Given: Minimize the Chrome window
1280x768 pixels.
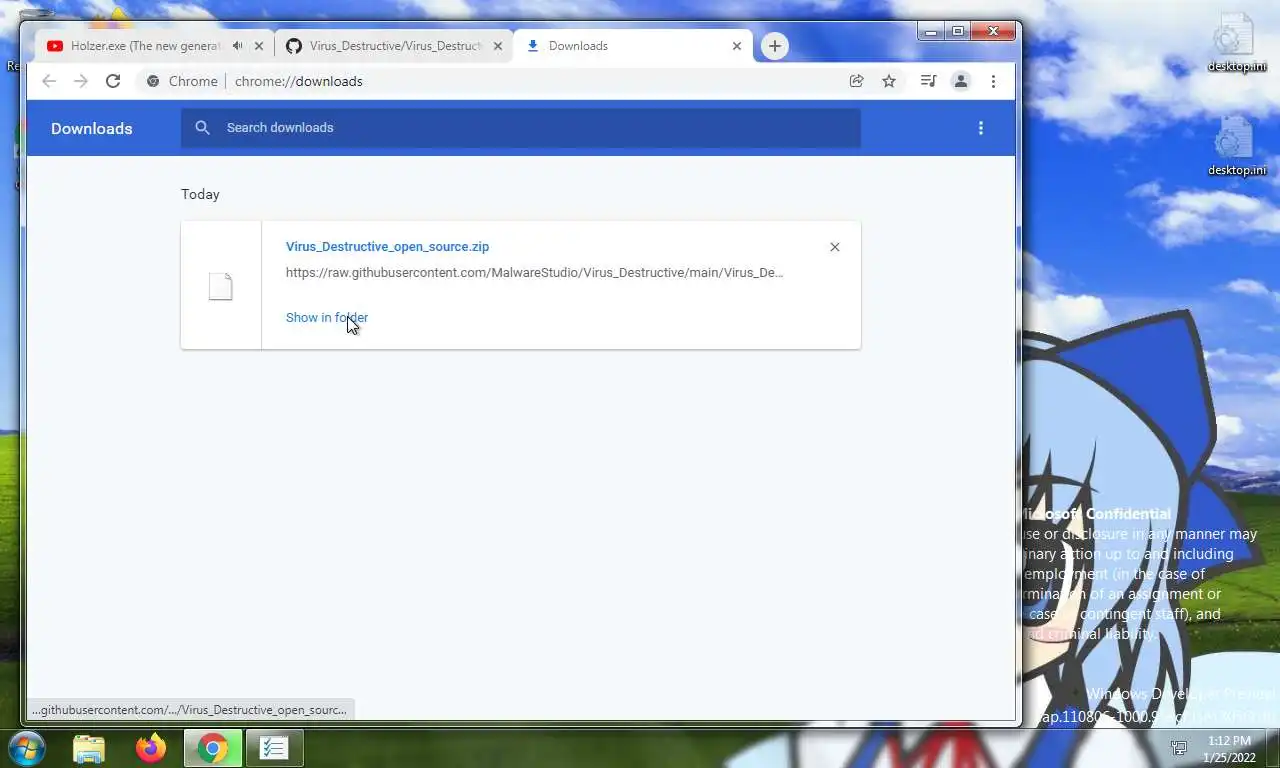Looking at the screenshot, I should click(931, 32).
